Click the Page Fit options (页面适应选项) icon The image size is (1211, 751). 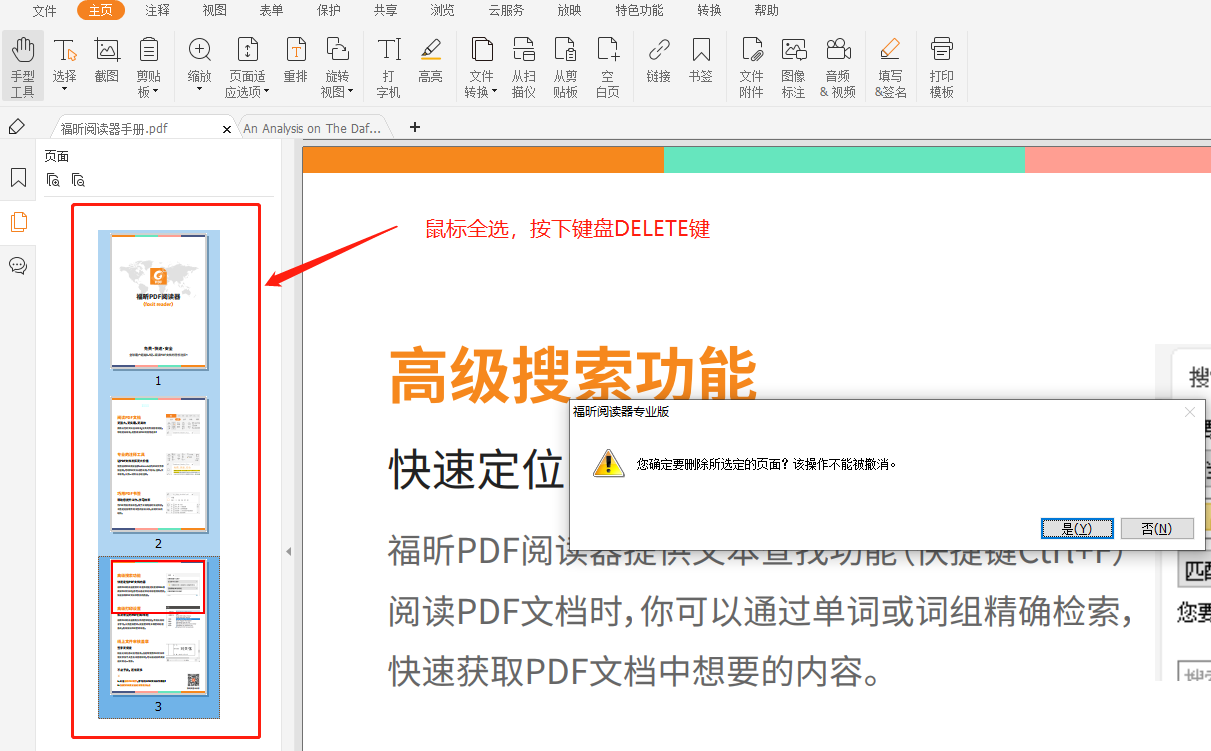click(247, 50)
